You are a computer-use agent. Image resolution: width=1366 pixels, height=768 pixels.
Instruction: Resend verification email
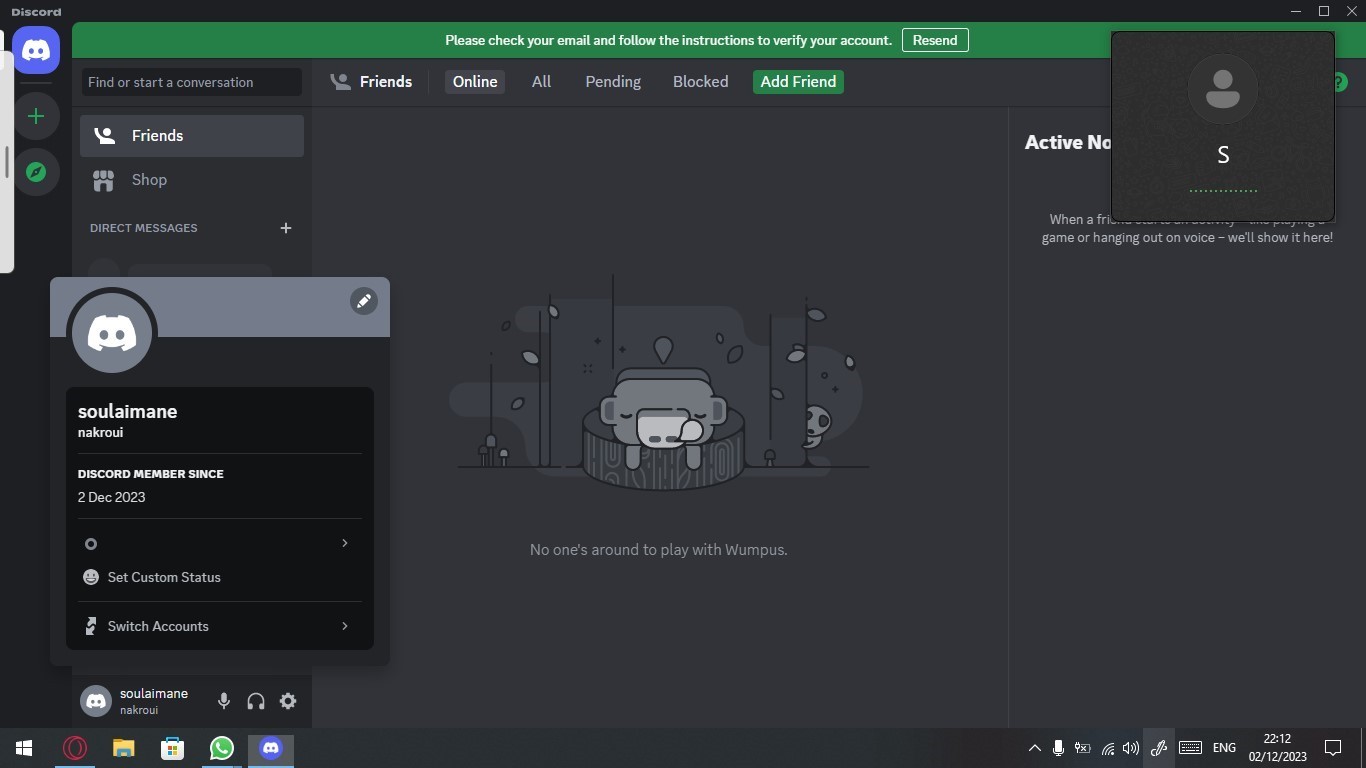935,40
